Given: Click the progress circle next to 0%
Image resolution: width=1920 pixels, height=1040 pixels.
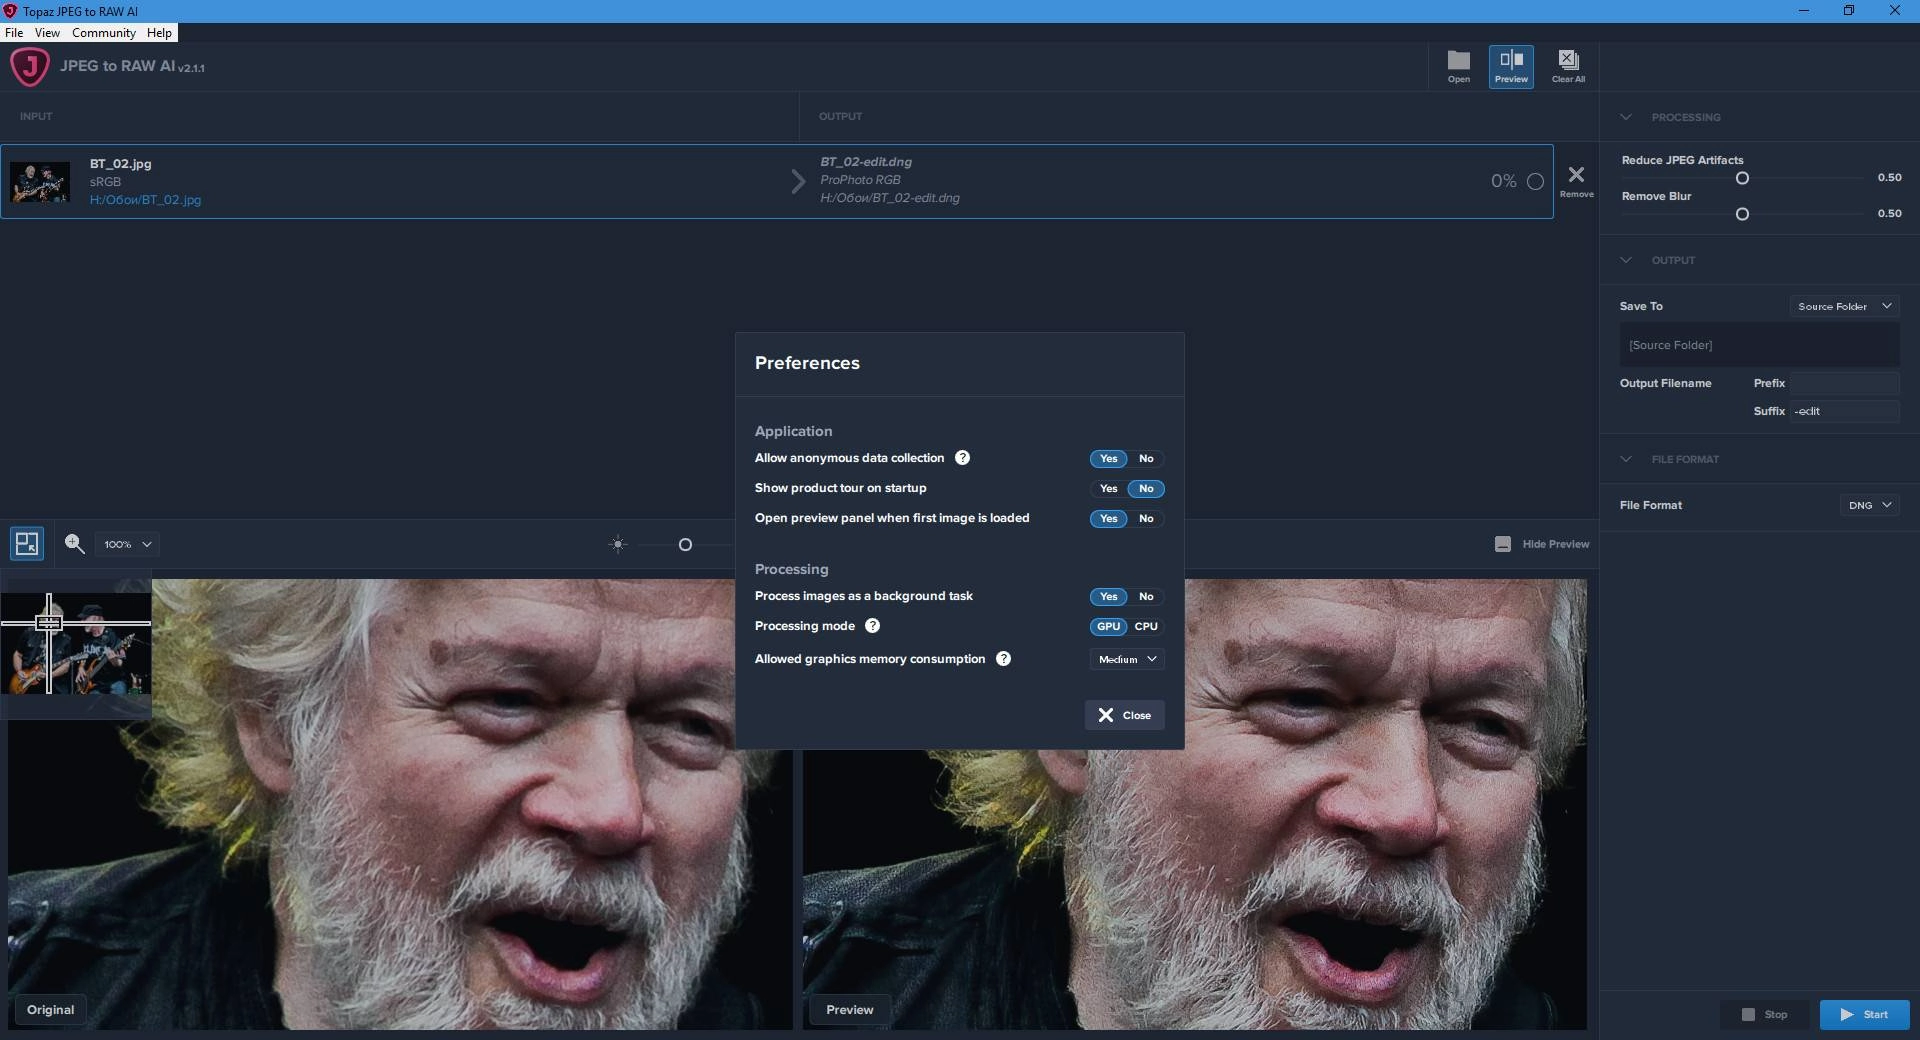Looking at the screenshot, I should point(1535,181).
